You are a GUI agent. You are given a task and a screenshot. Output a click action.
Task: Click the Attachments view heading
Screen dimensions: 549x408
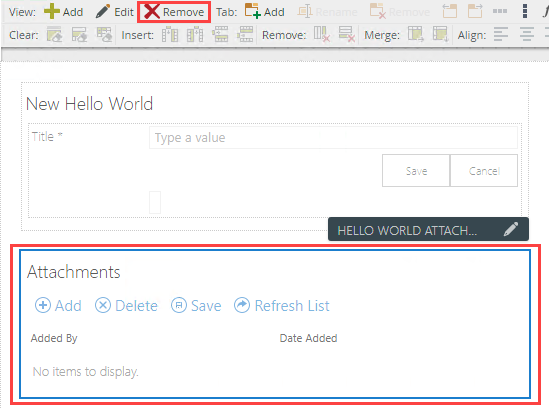(x=74, y=272)
